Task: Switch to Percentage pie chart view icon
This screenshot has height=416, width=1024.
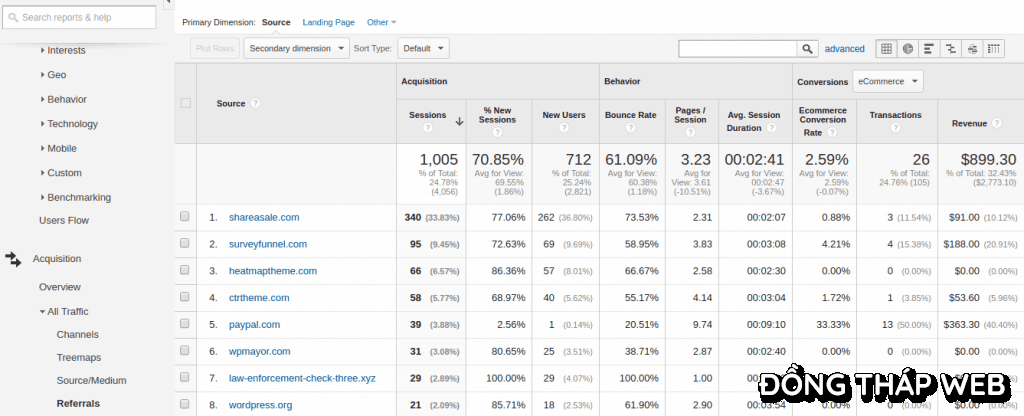Action: (x=908, y=48)
